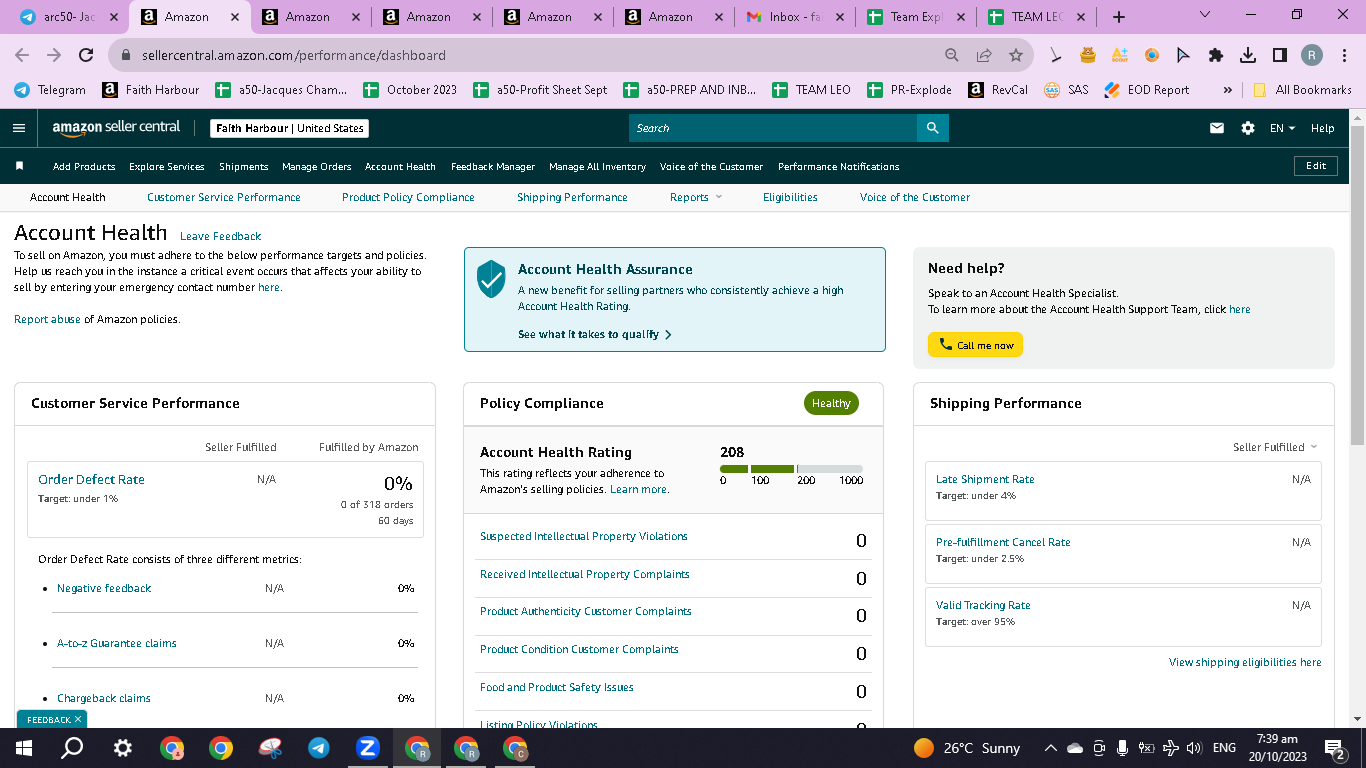The width and height of the screenshot is (1366, 768).
Task: Show hidden icons in the system tray
Action: click(x=1051, y=748)
